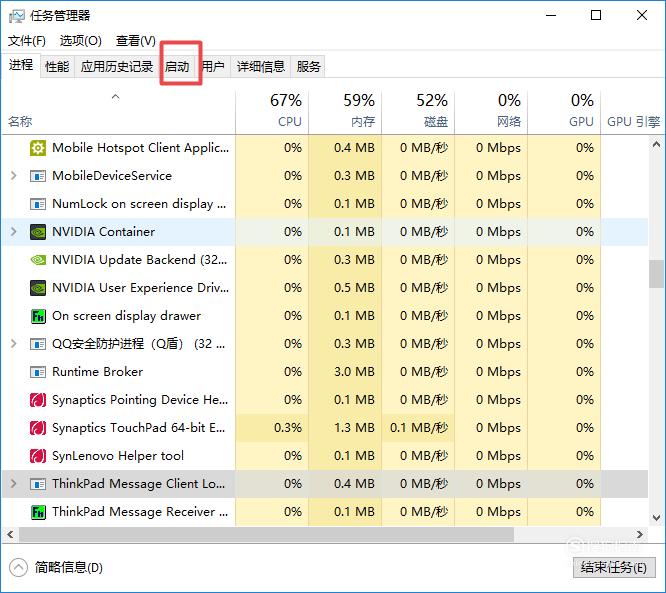Click the NVIDIA Container icon

pos(38,232)
